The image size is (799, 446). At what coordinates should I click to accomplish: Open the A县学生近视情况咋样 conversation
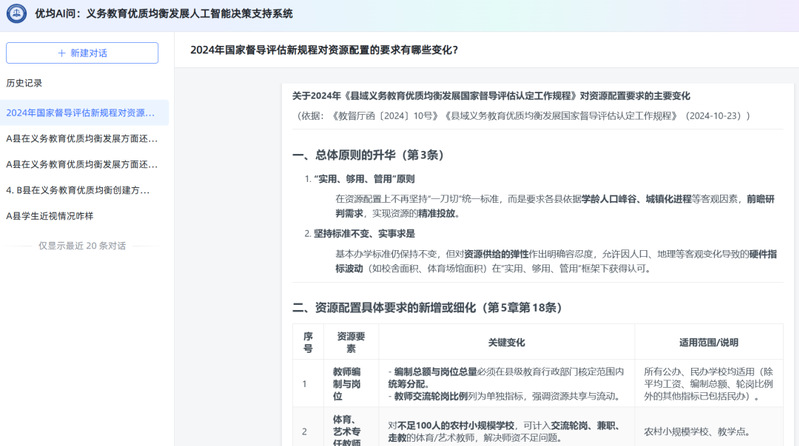pyautogui.click(x=50, y=216)
